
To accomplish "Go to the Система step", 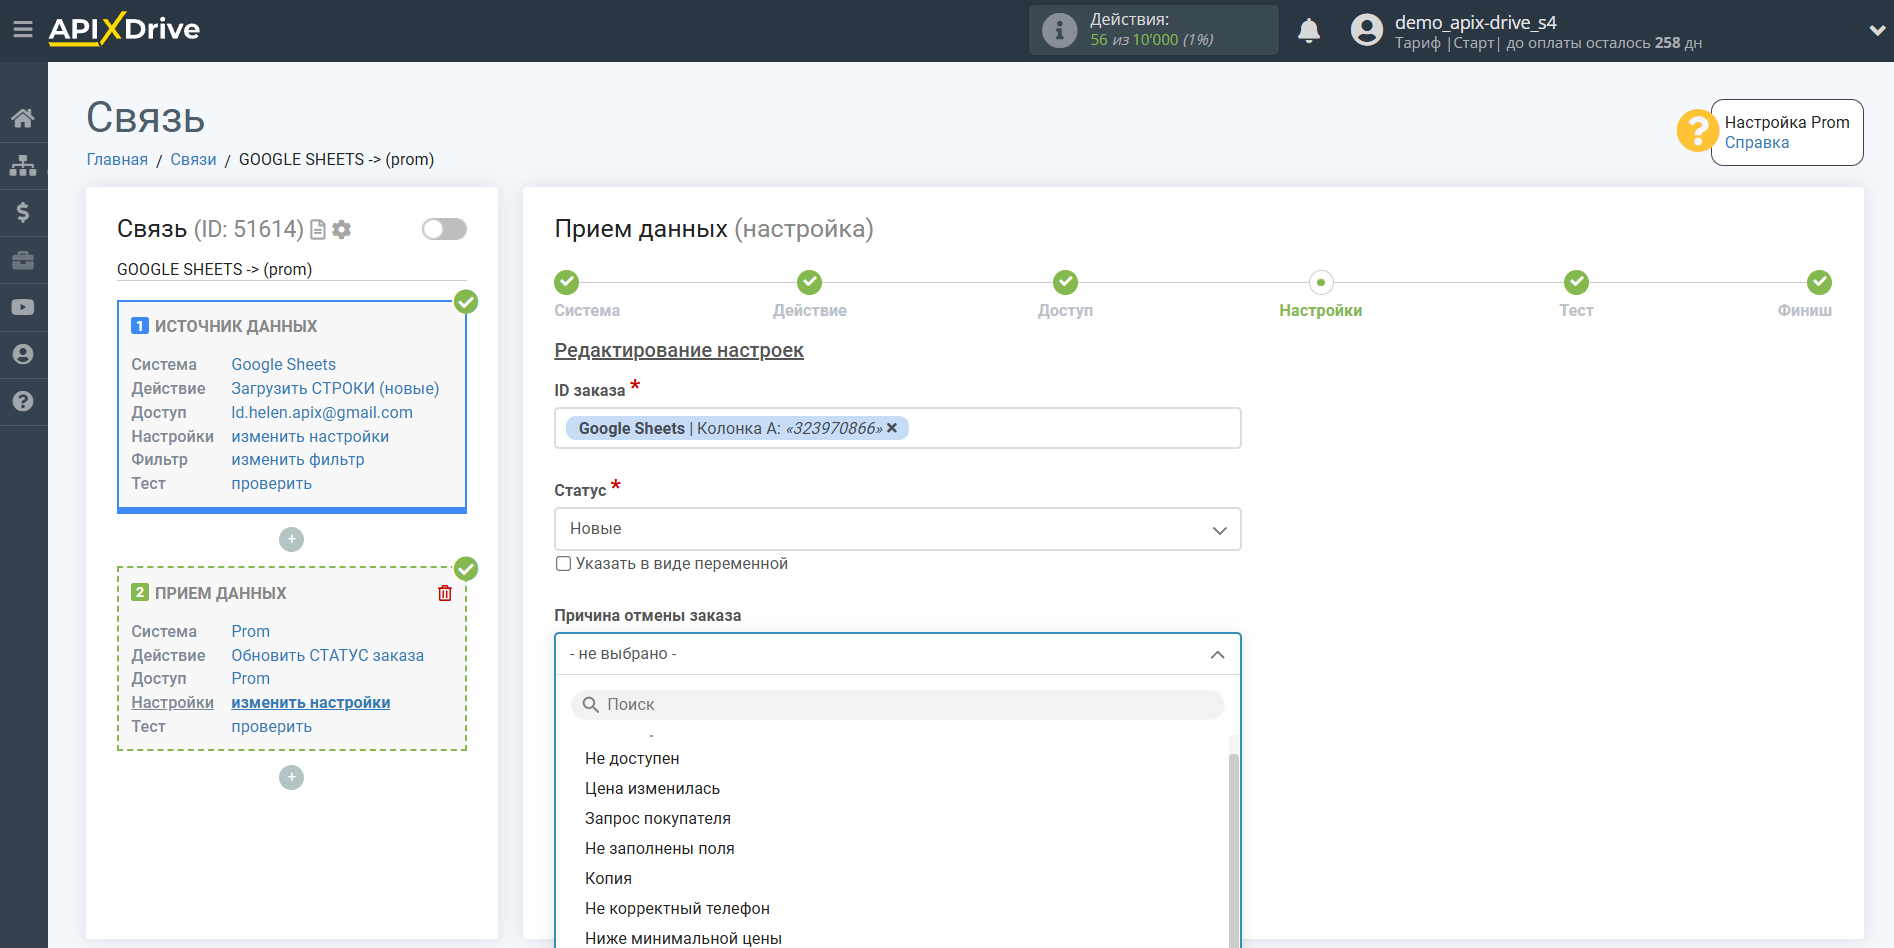I will click(x=567, y=282).
